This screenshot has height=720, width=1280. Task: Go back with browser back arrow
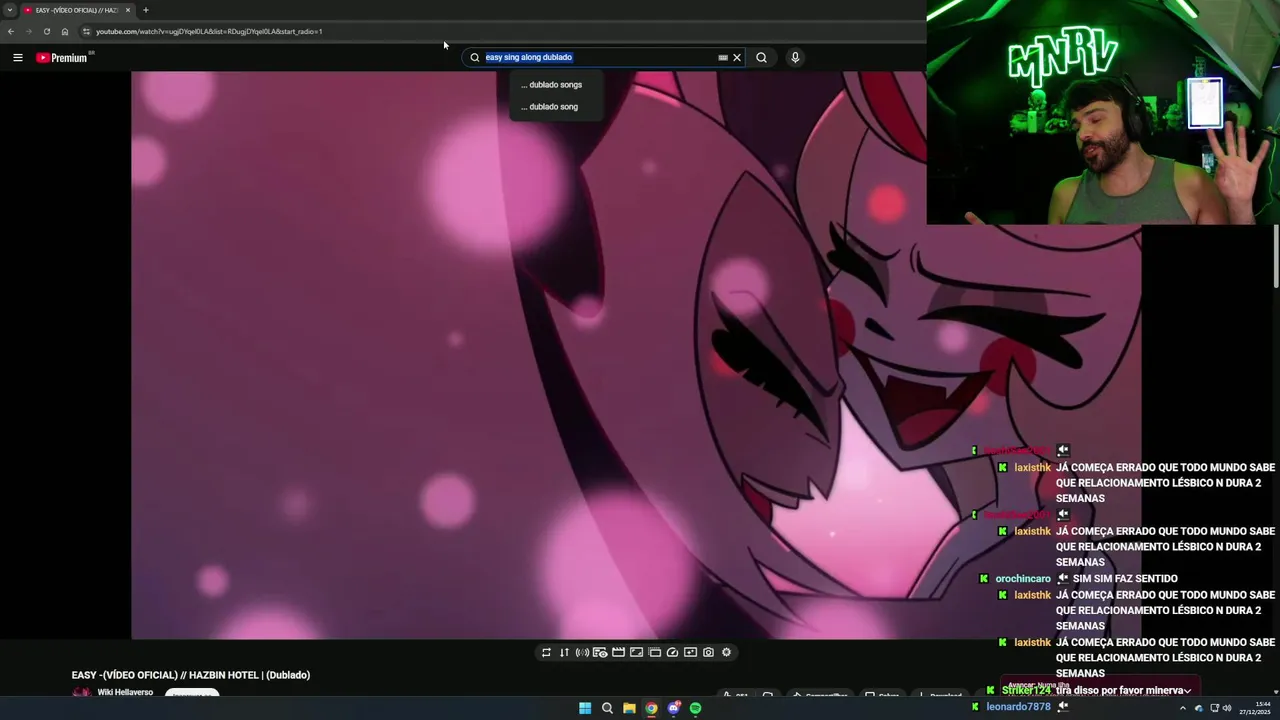click(11, 31)
